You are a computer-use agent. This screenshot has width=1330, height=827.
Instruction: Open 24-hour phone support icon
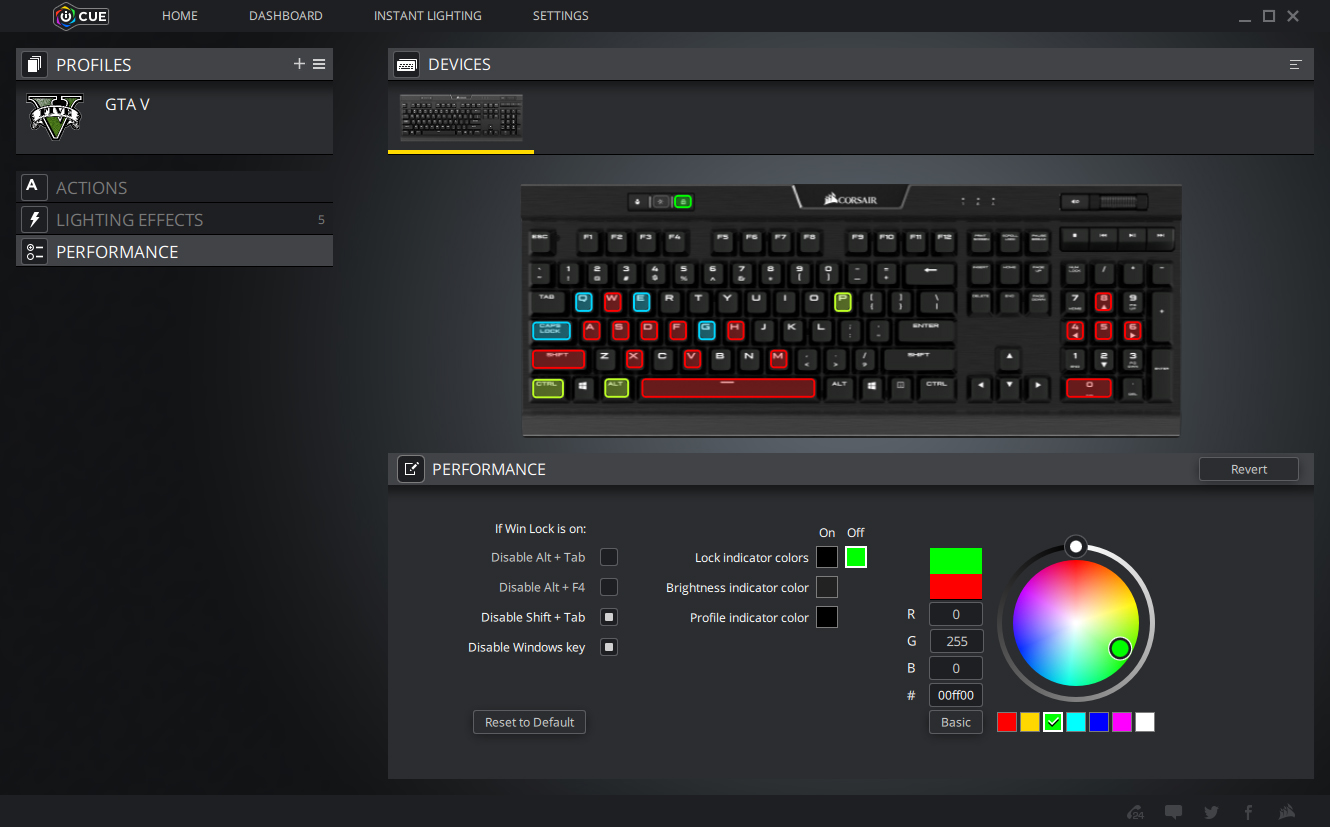click(x=1136, y=812)
